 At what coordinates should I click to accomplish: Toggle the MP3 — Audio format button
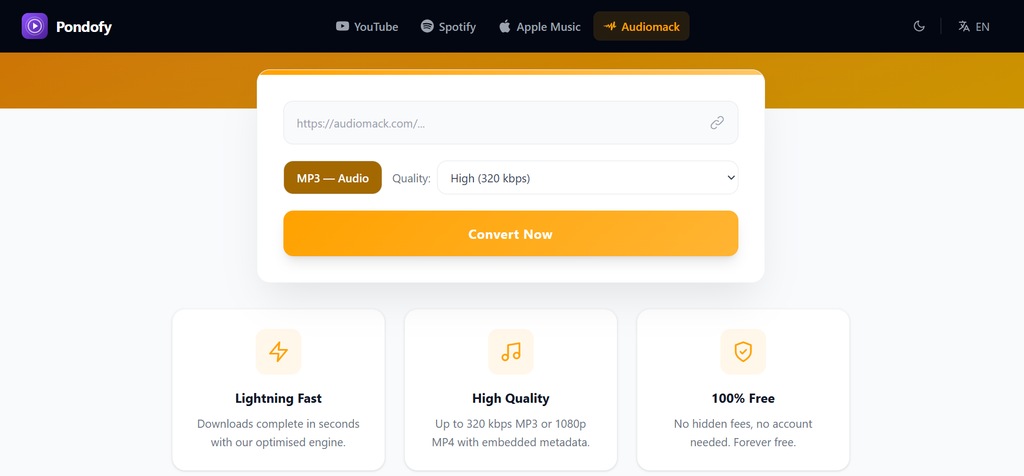332,178
